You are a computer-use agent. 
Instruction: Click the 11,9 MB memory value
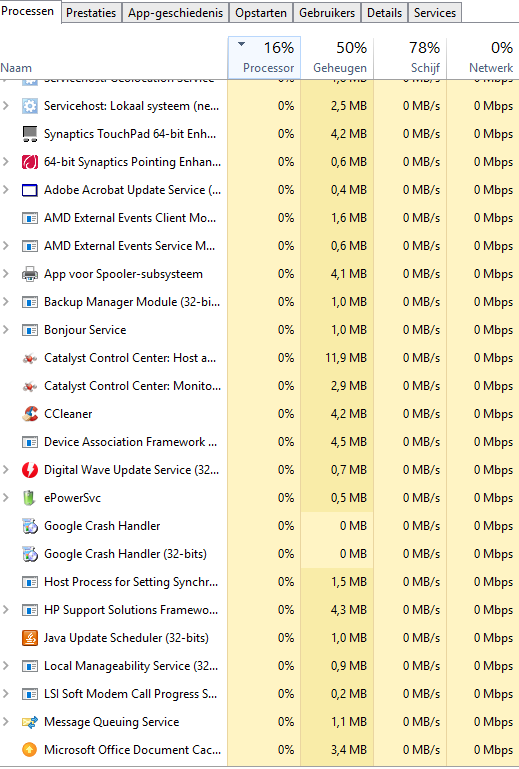point(346,358)
